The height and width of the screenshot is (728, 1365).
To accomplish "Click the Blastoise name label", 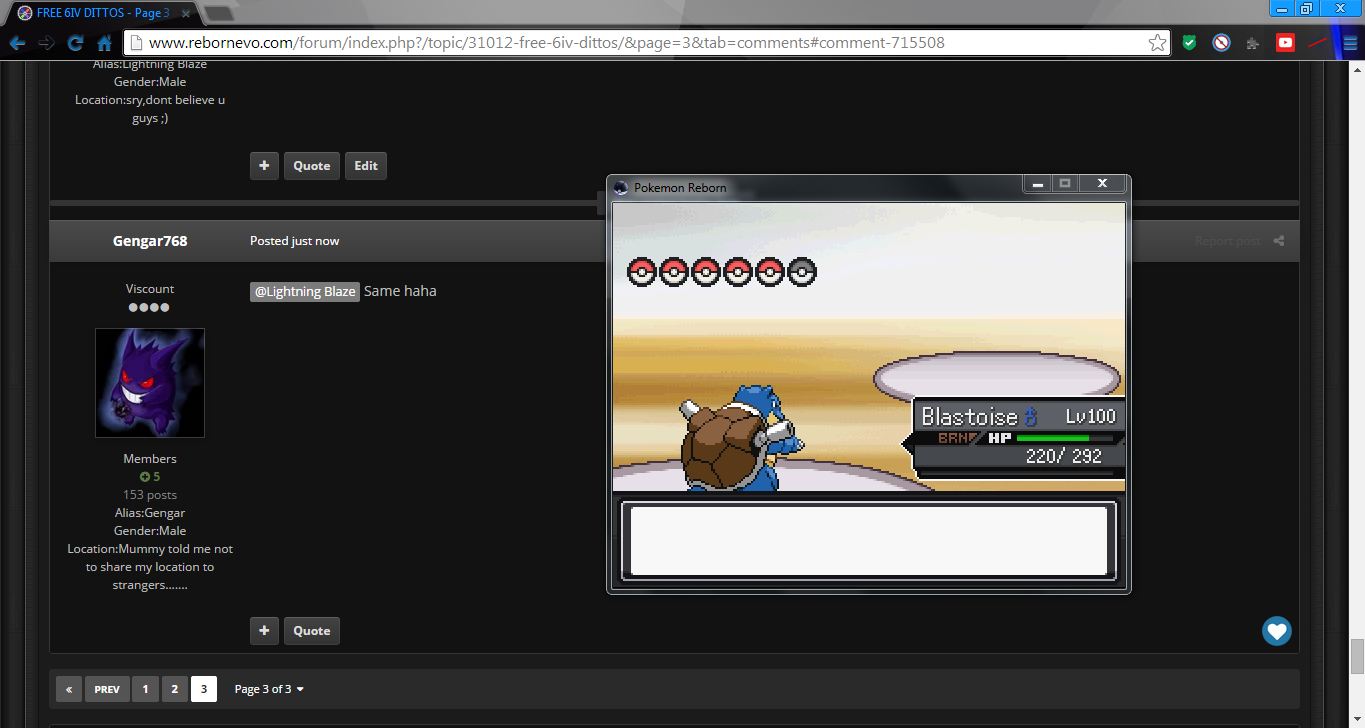I will pyautogui.click(x=969, y=416).
